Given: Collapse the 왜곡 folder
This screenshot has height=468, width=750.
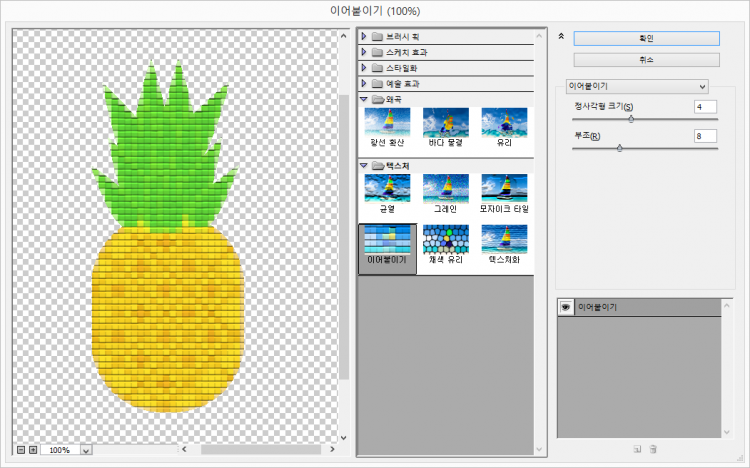Looking at the screenshot, I should click(364, 100).
